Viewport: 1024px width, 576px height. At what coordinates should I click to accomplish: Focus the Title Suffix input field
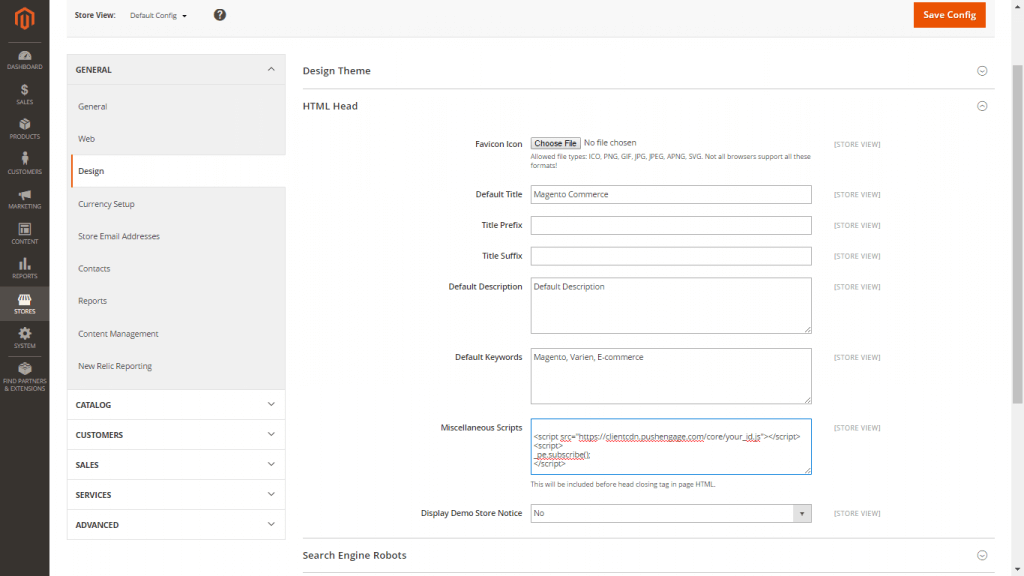(x=671, y=256)
